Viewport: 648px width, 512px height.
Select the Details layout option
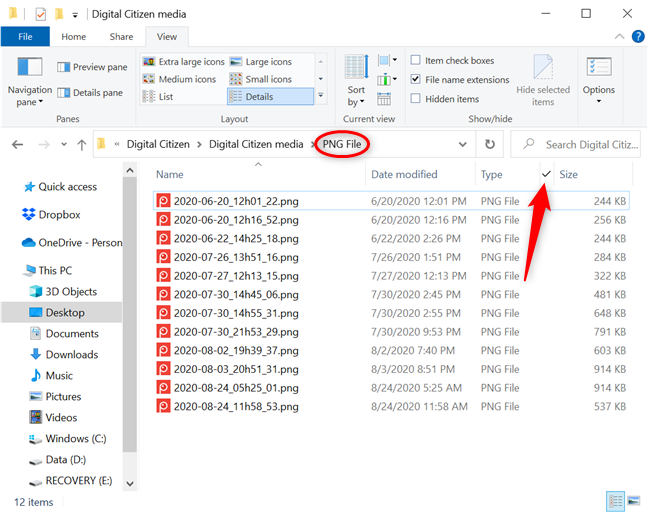270,96
